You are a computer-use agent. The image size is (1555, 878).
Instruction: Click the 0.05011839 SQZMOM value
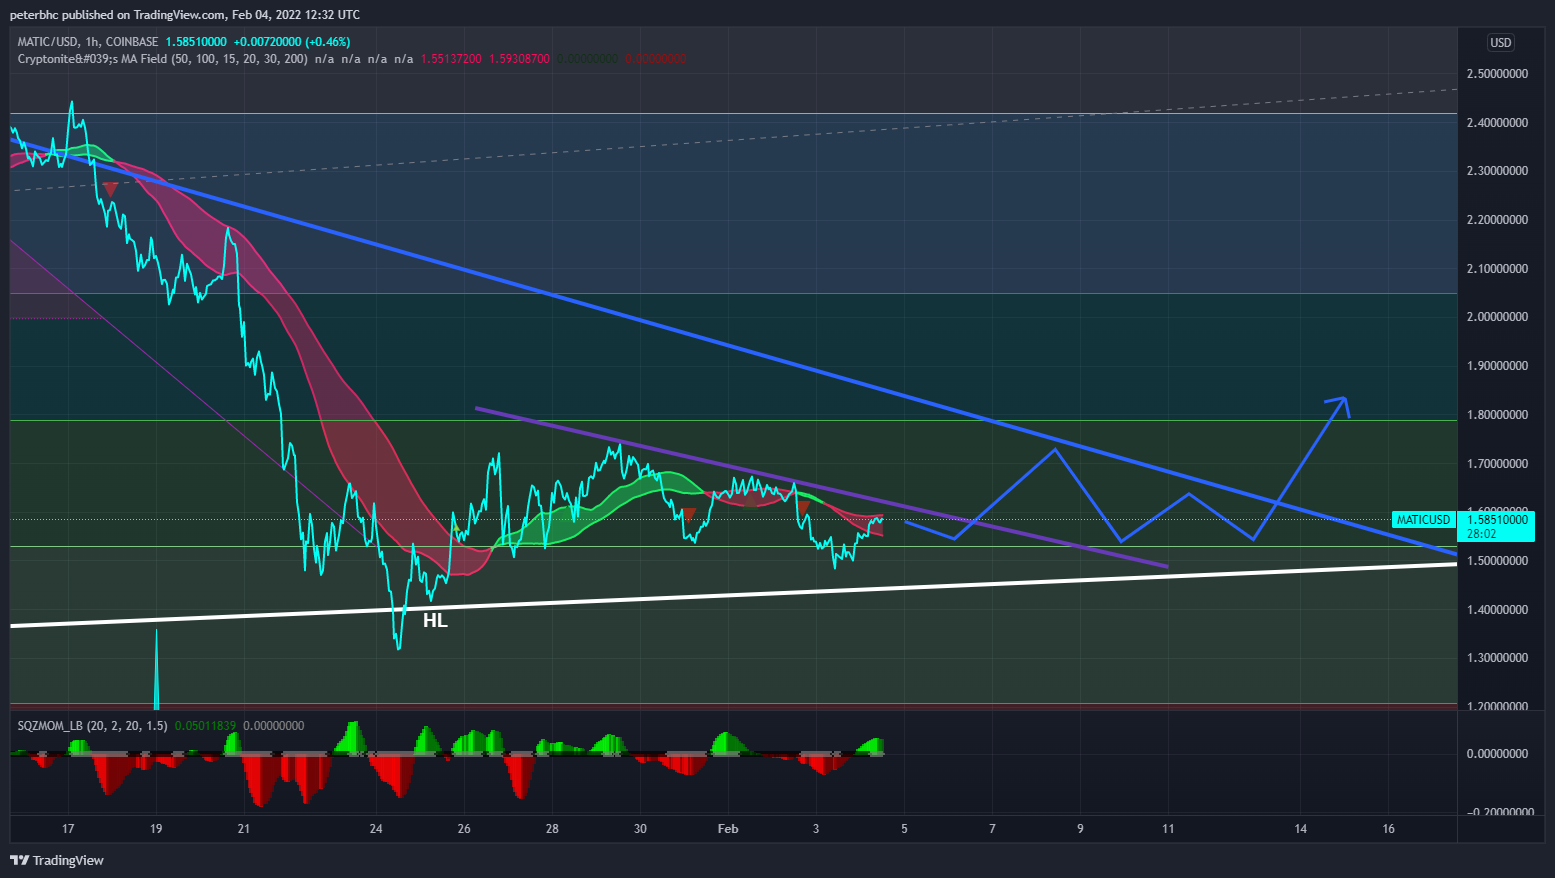point(205,726)
